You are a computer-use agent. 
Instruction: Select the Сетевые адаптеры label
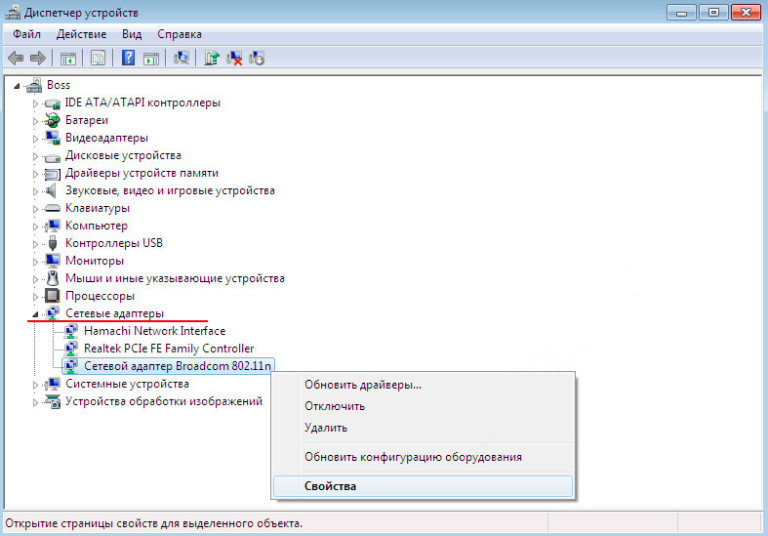[115, 313]
